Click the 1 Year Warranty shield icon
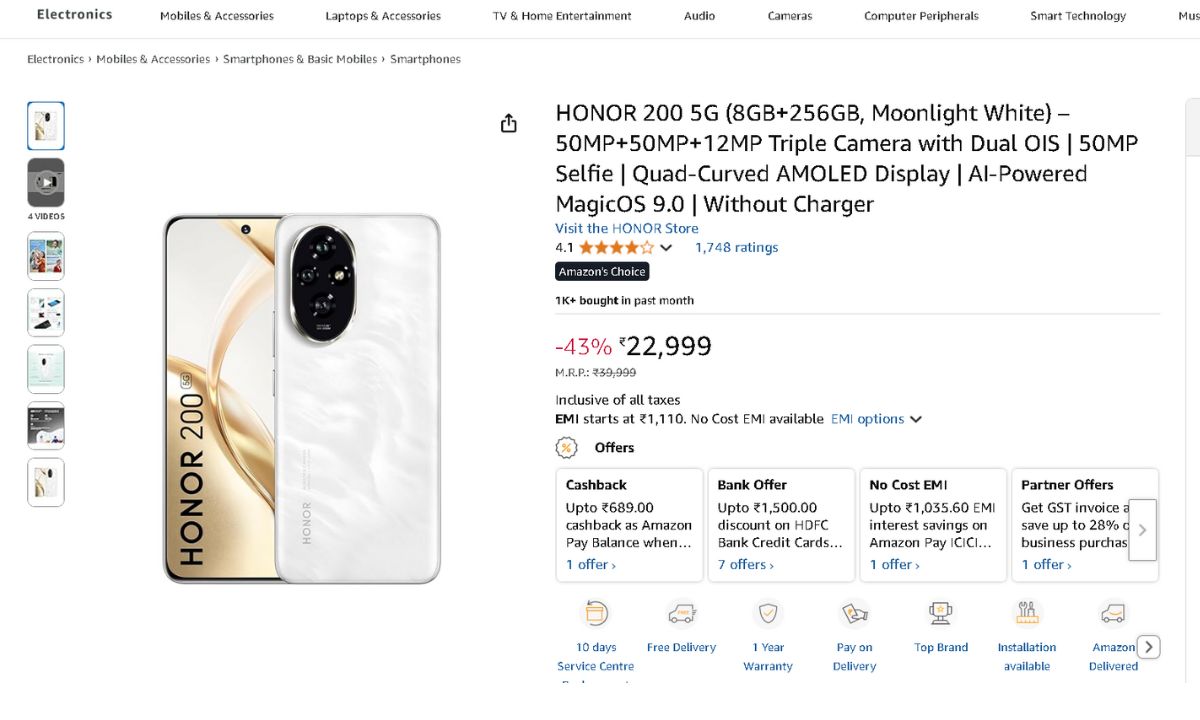This screenshot has height=720, width=1200. pyautogui.click(x=768, y=613)
